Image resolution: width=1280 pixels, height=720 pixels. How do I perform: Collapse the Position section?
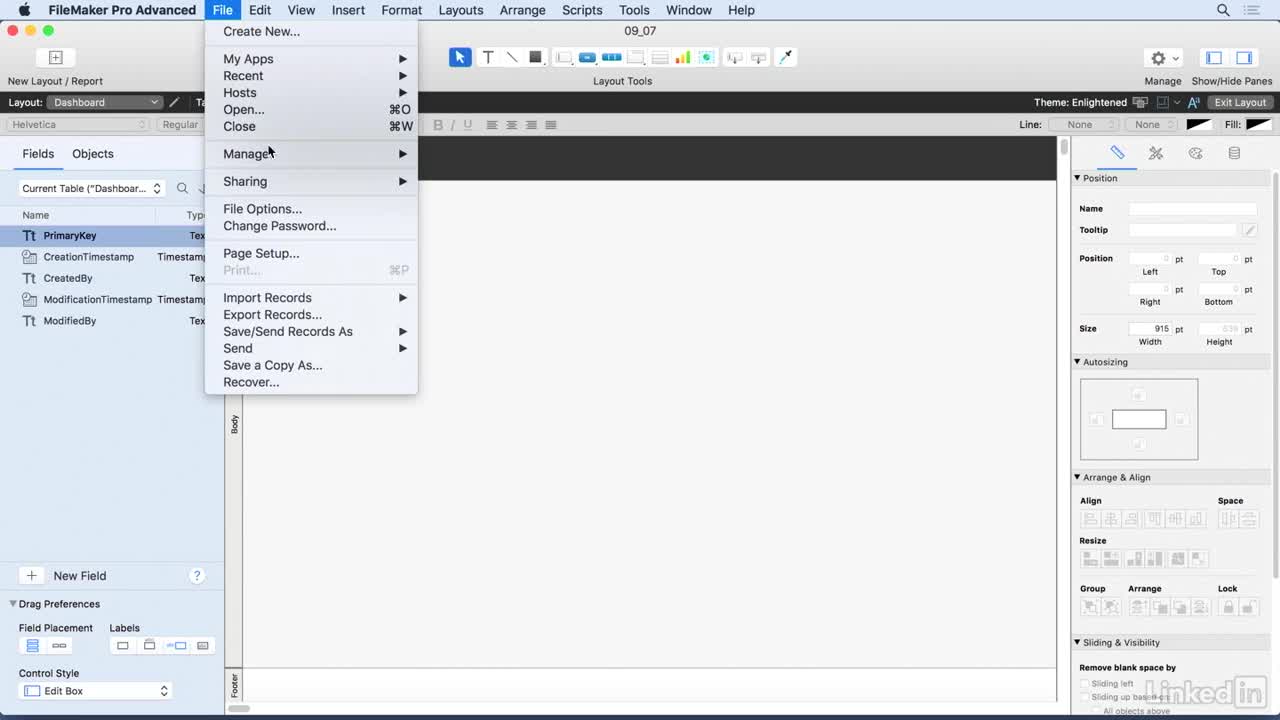(x=1077, y=178)
